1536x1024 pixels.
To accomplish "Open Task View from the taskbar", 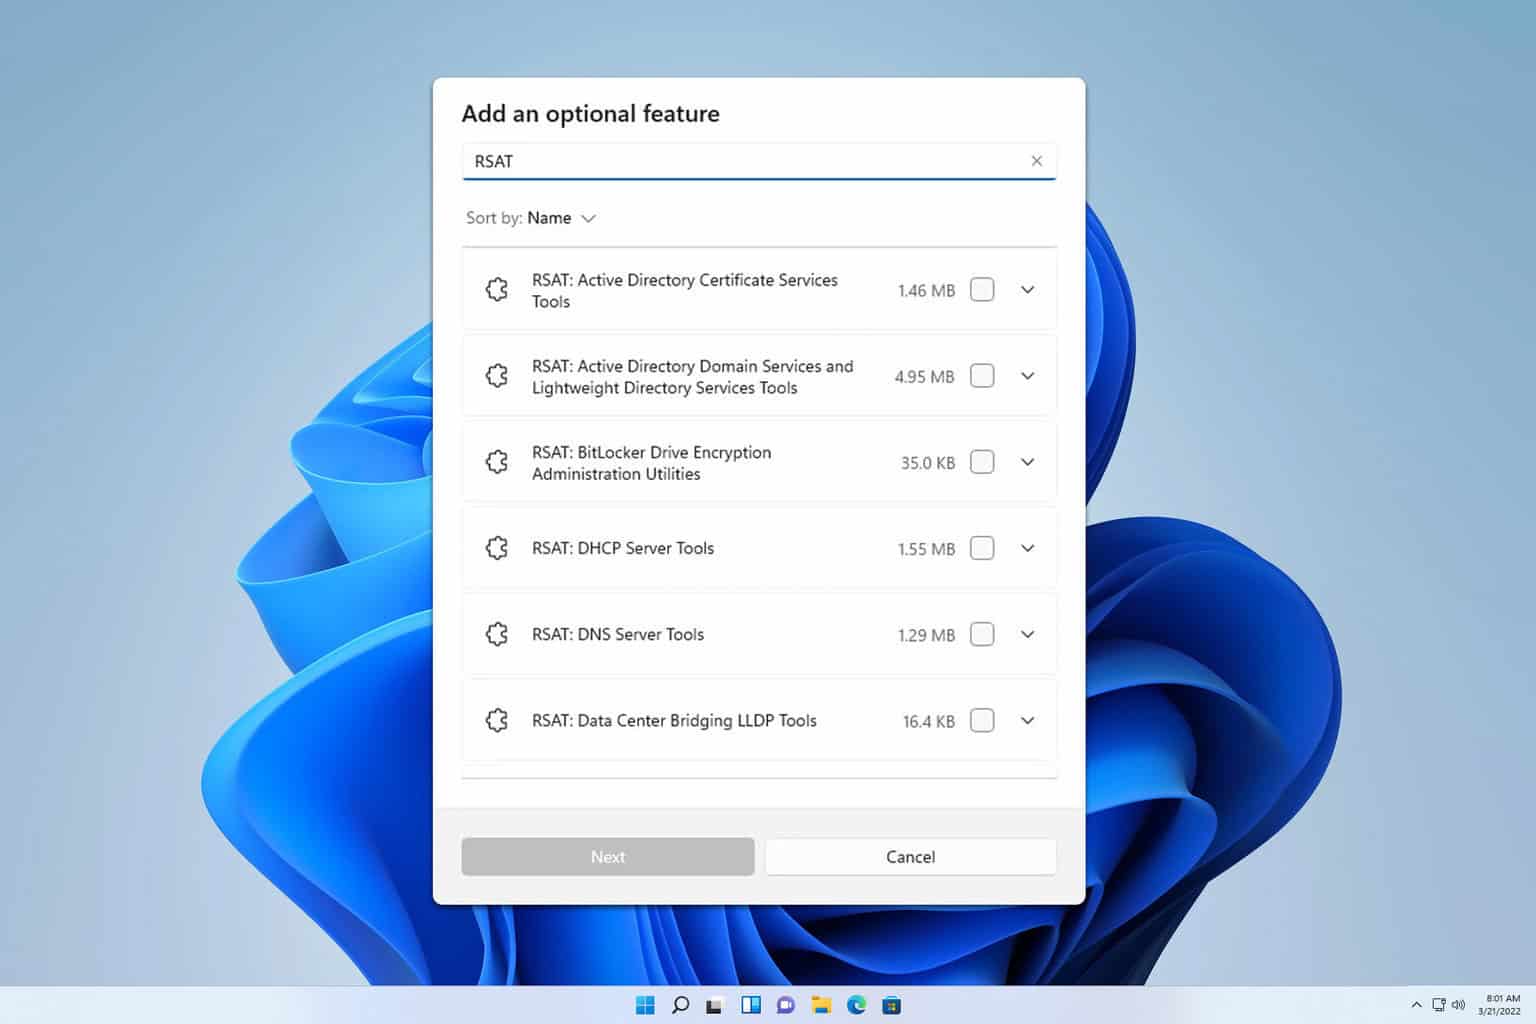I will tap(715, 1005).
